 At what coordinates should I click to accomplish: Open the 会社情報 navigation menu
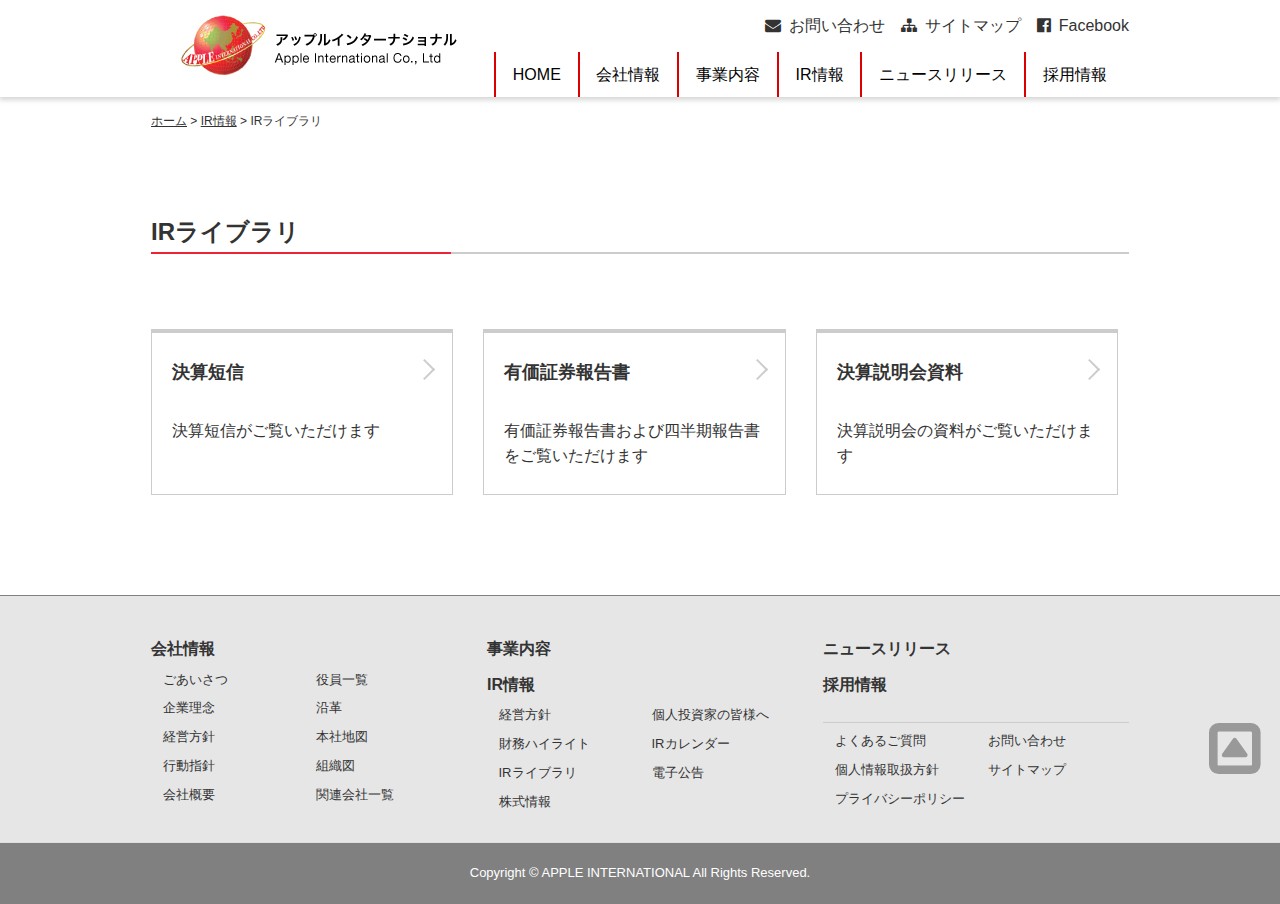tap(628, 75)
